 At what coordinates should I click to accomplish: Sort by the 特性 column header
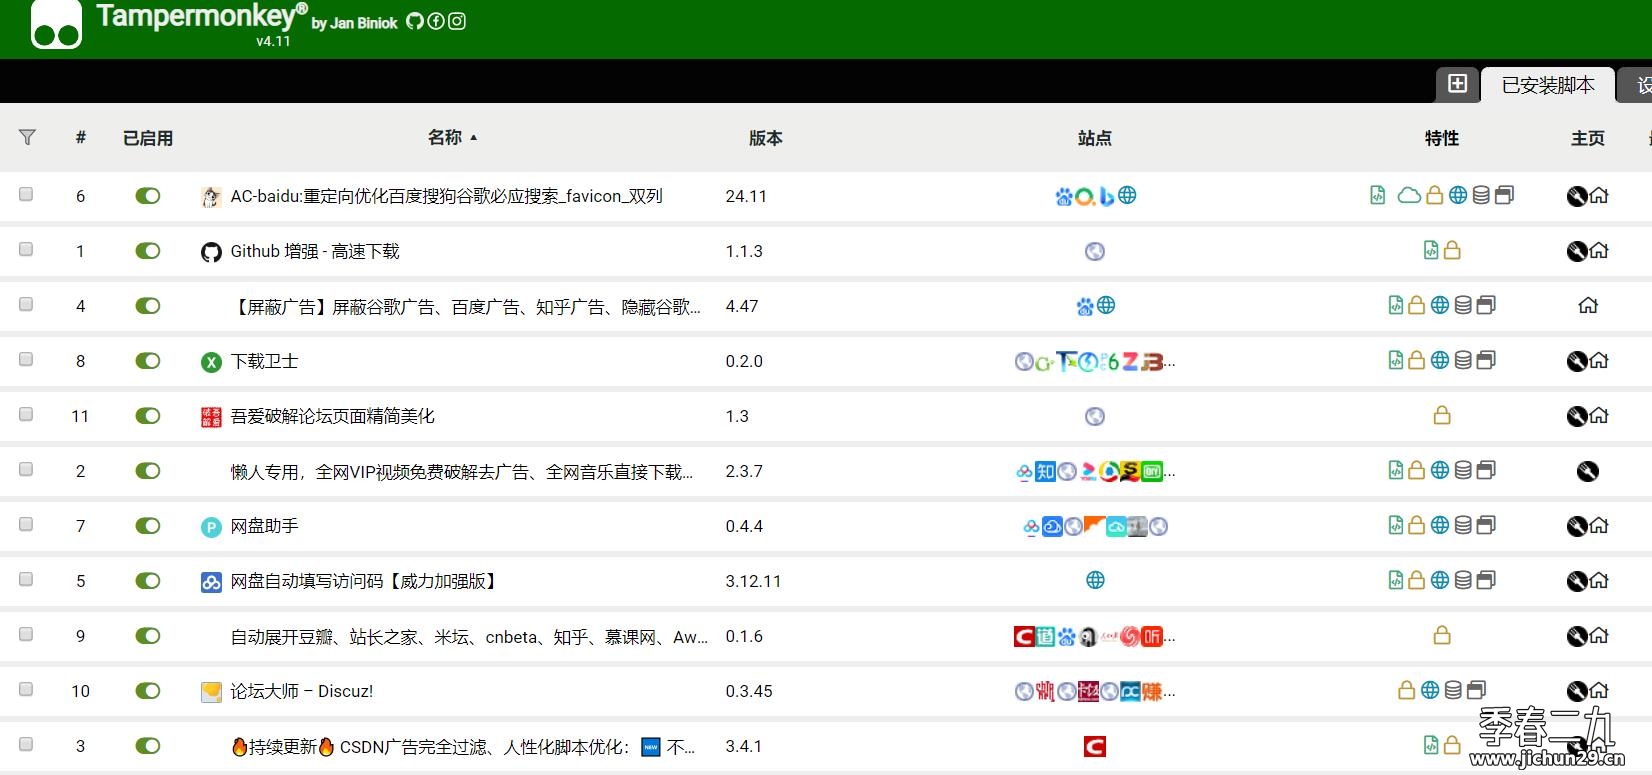click(1442, 138)
